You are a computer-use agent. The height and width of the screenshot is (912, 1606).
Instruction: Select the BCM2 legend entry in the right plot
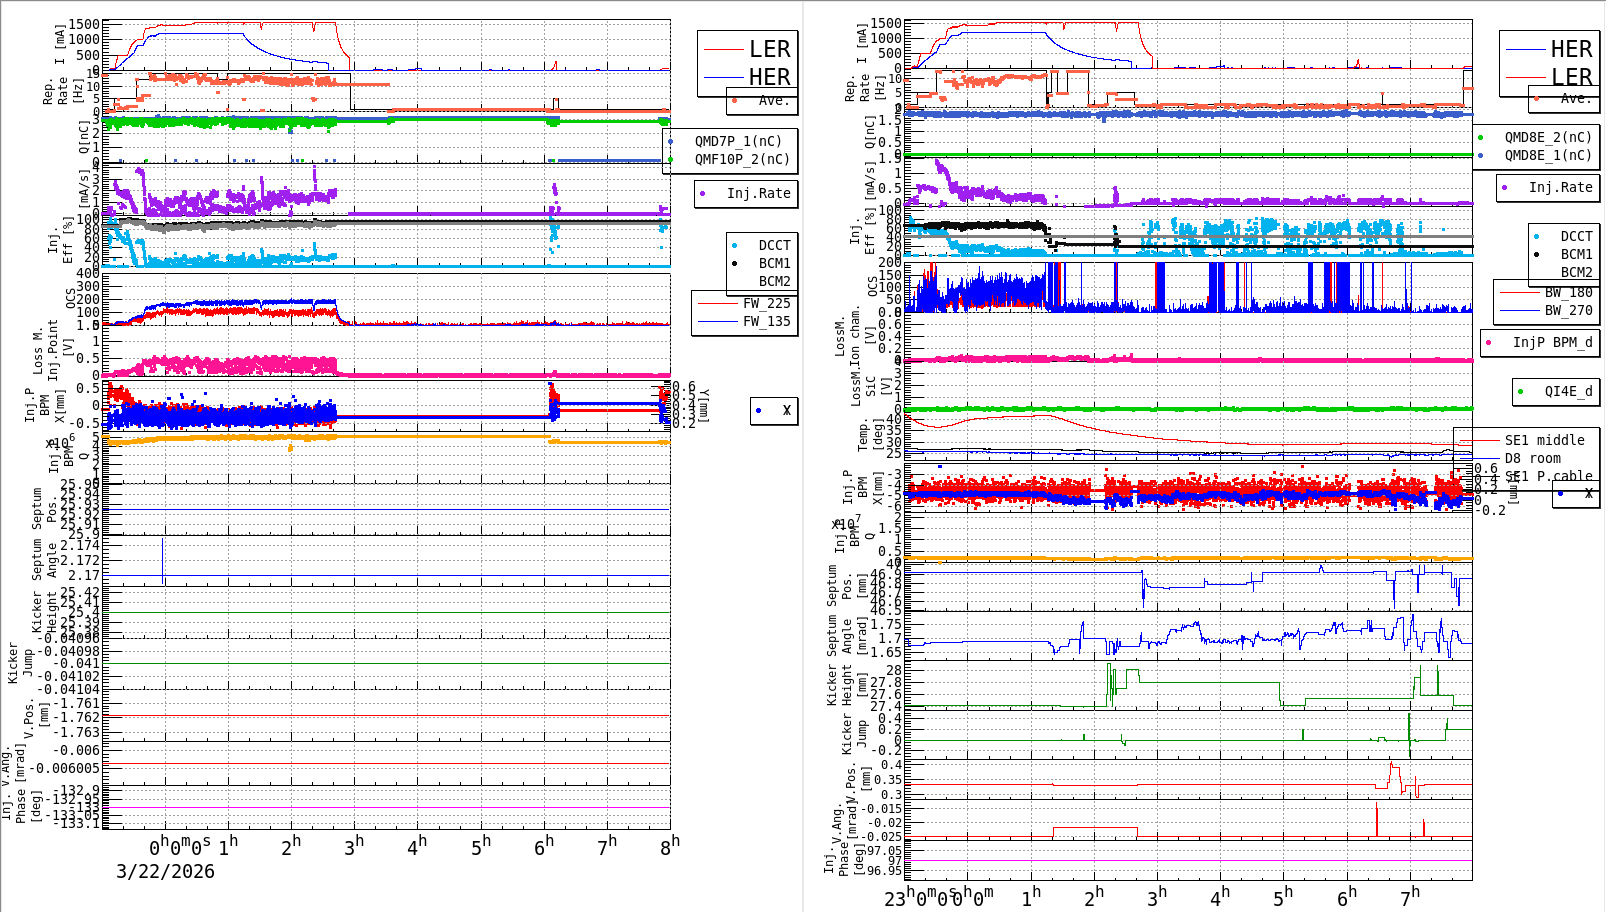[x=1576, y=272]
